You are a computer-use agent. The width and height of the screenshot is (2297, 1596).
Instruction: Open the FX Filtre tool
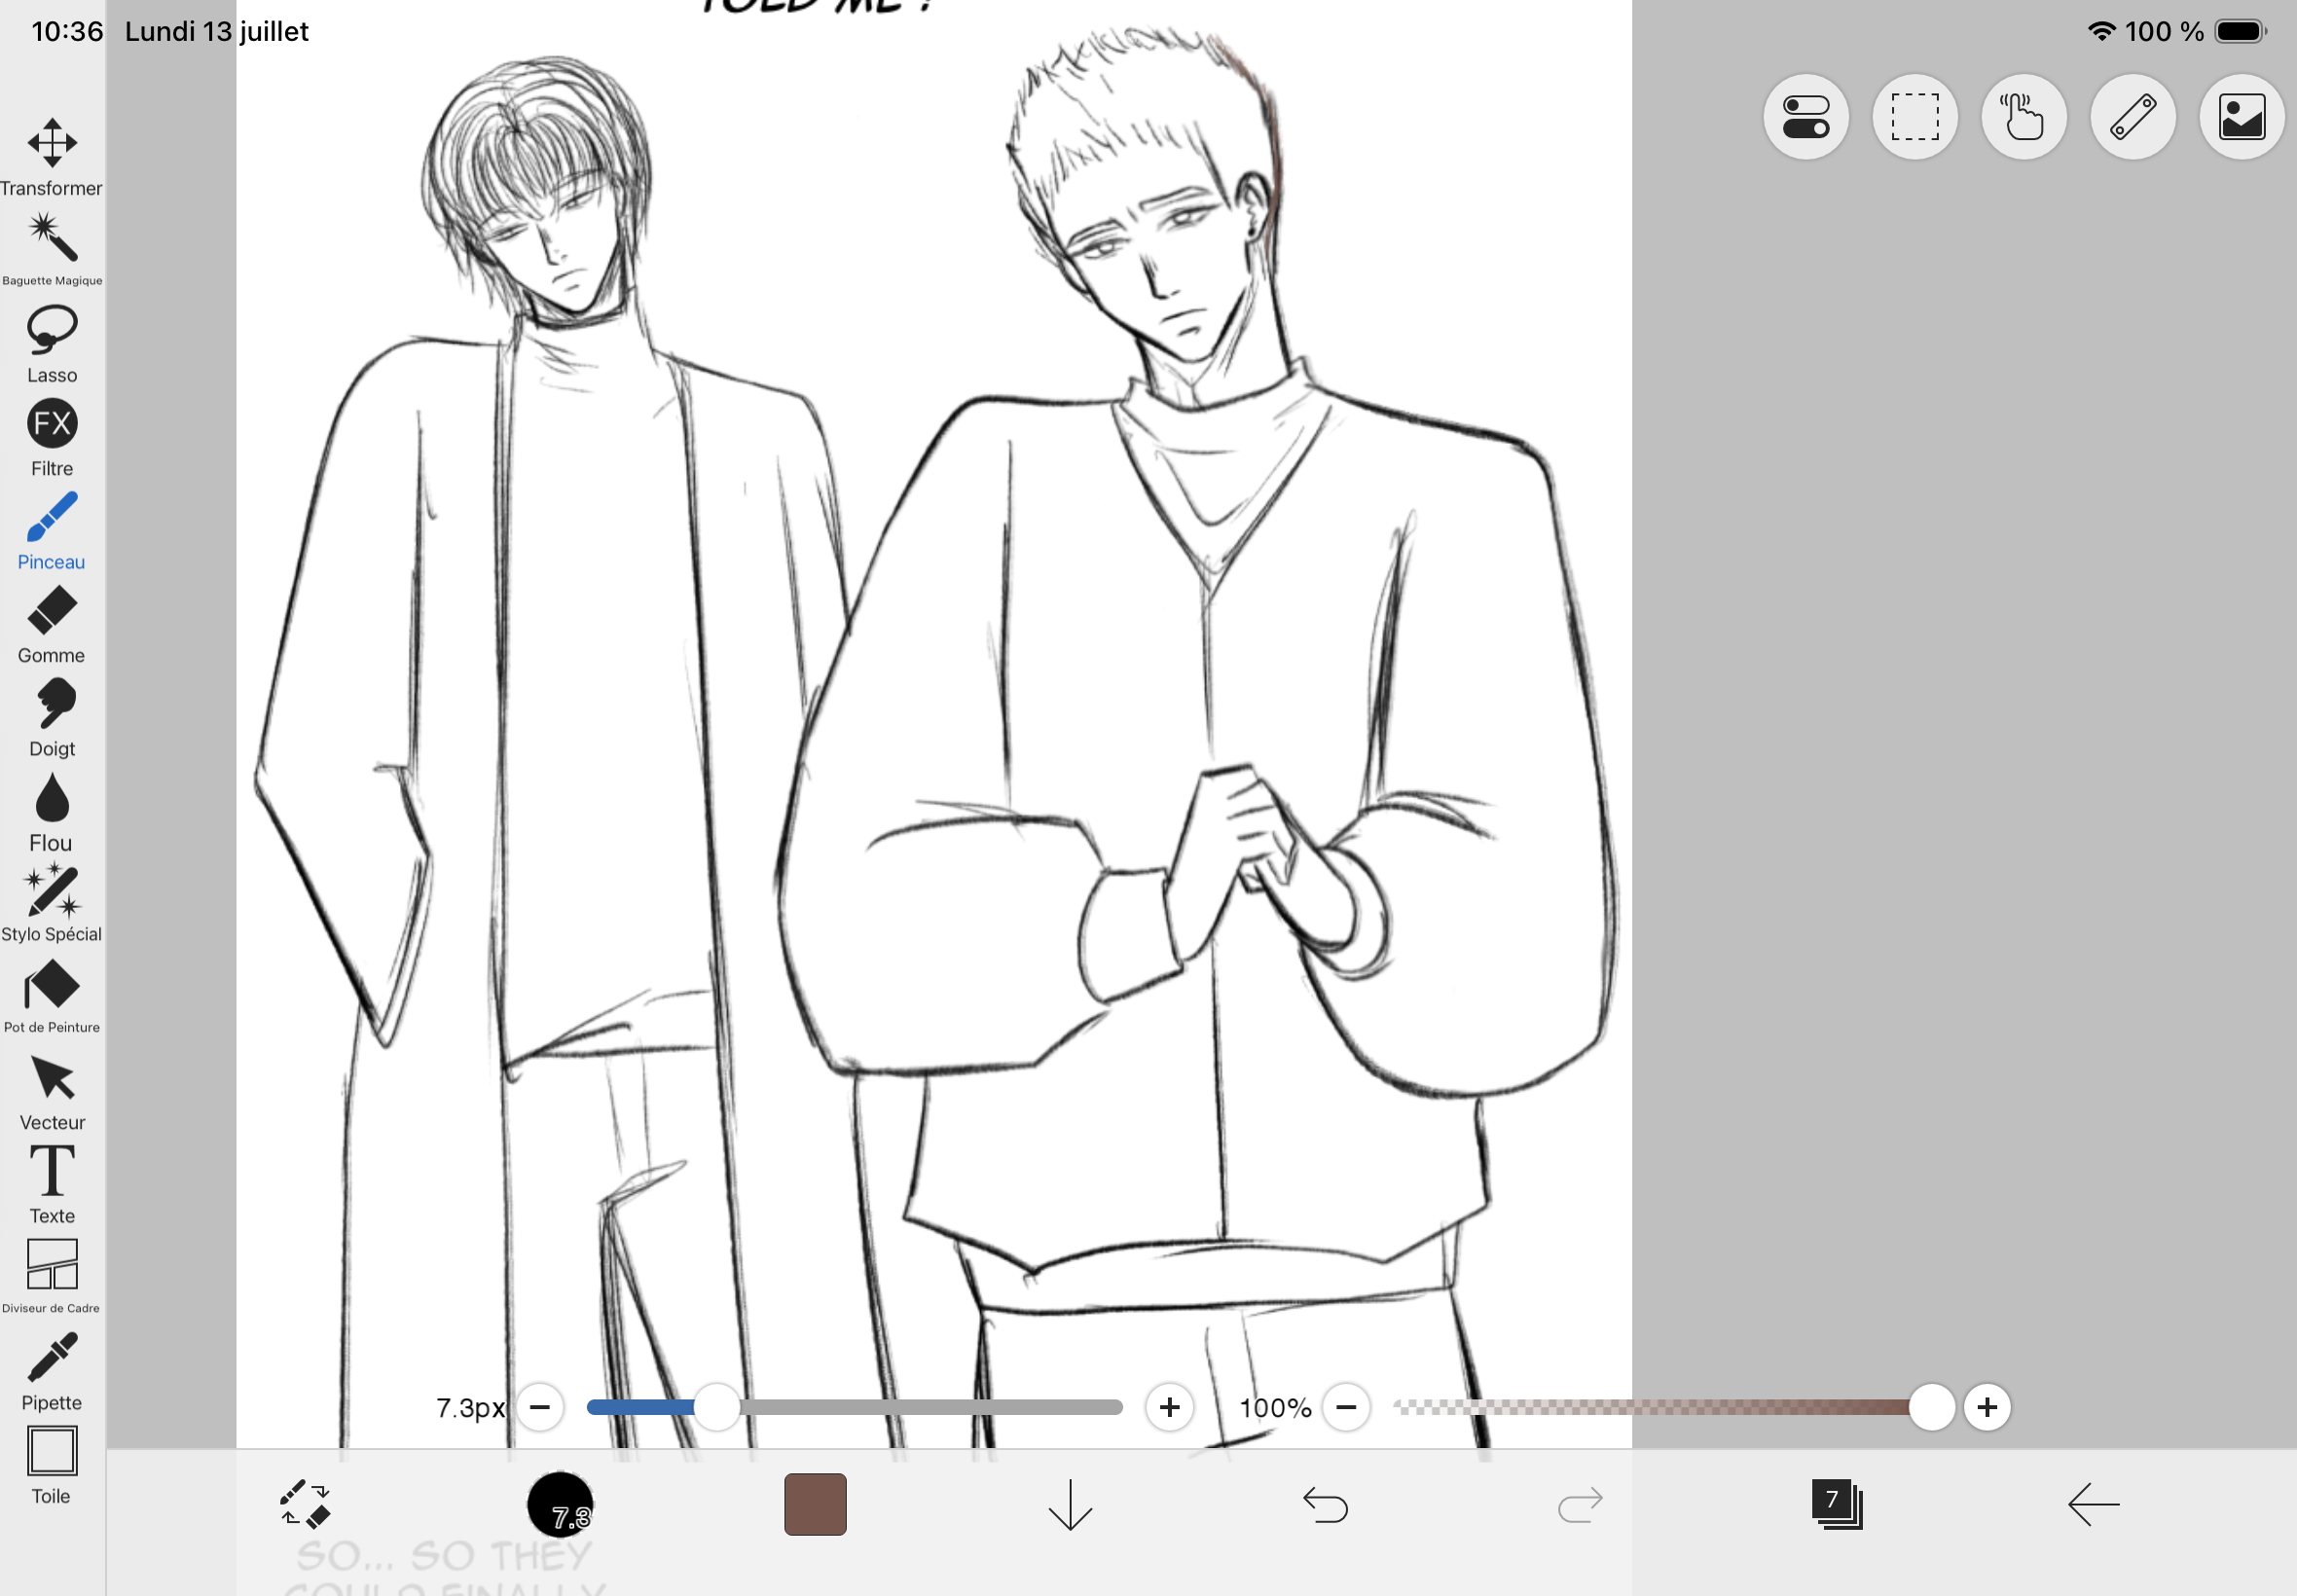click(52, 438)
